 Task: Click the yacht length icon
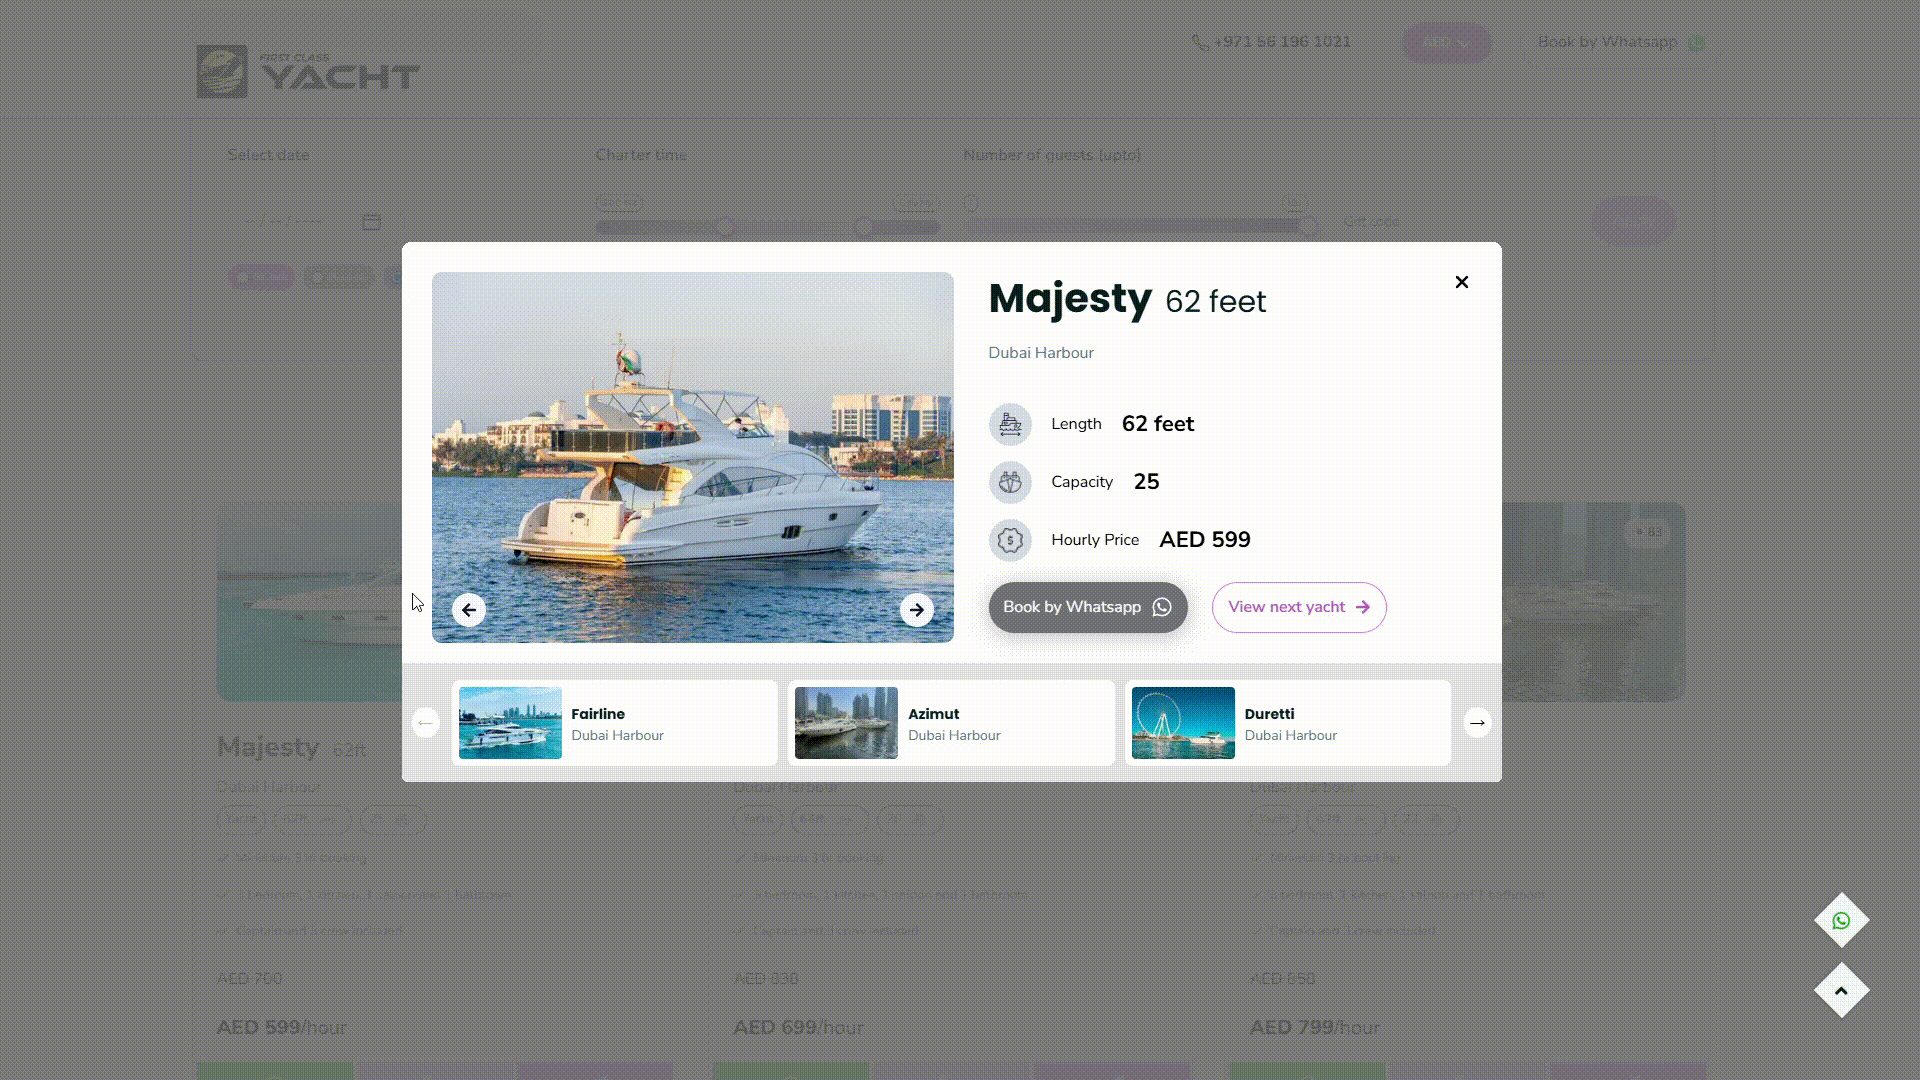(1010, 424)
